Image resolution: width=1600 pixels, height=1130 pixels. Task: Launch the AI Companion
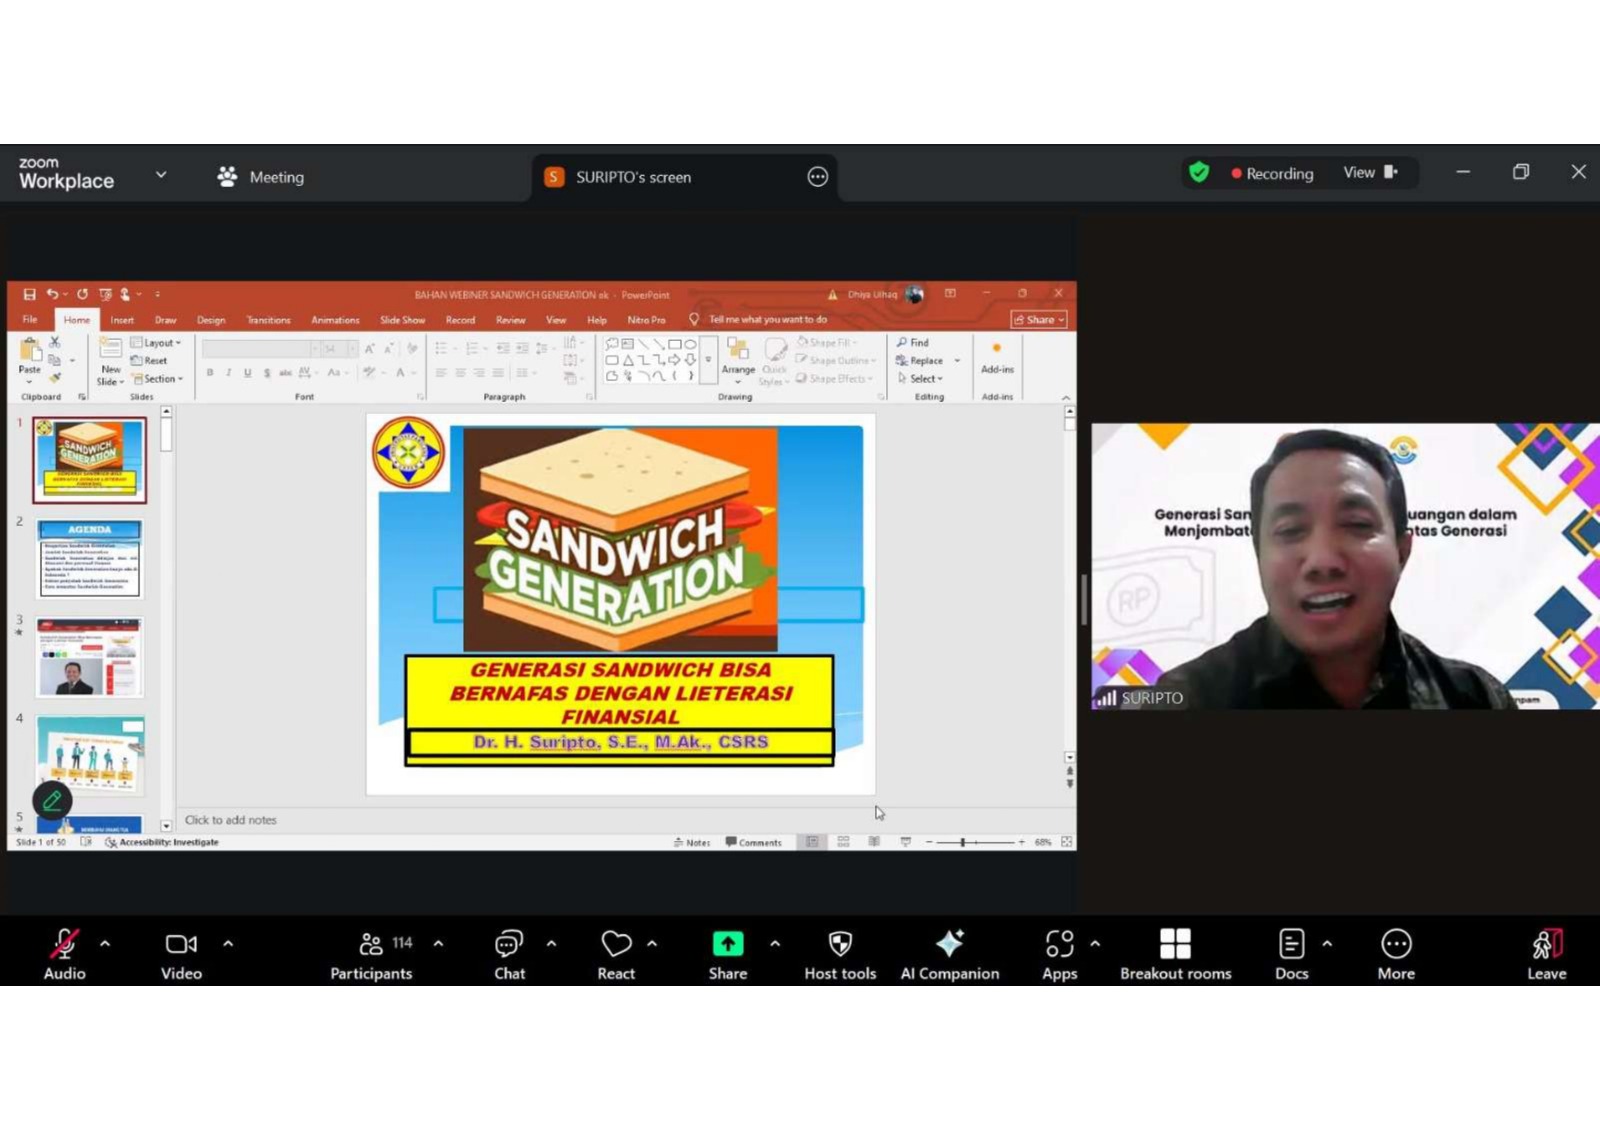coord(949,944)
